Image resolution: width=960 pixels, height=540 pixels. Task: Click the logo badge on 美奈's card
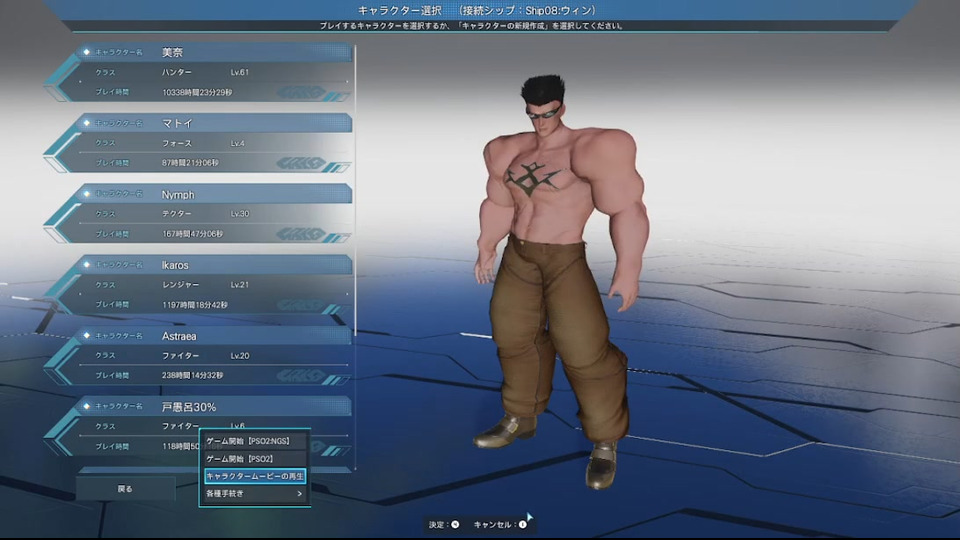[x=301, y=93]
